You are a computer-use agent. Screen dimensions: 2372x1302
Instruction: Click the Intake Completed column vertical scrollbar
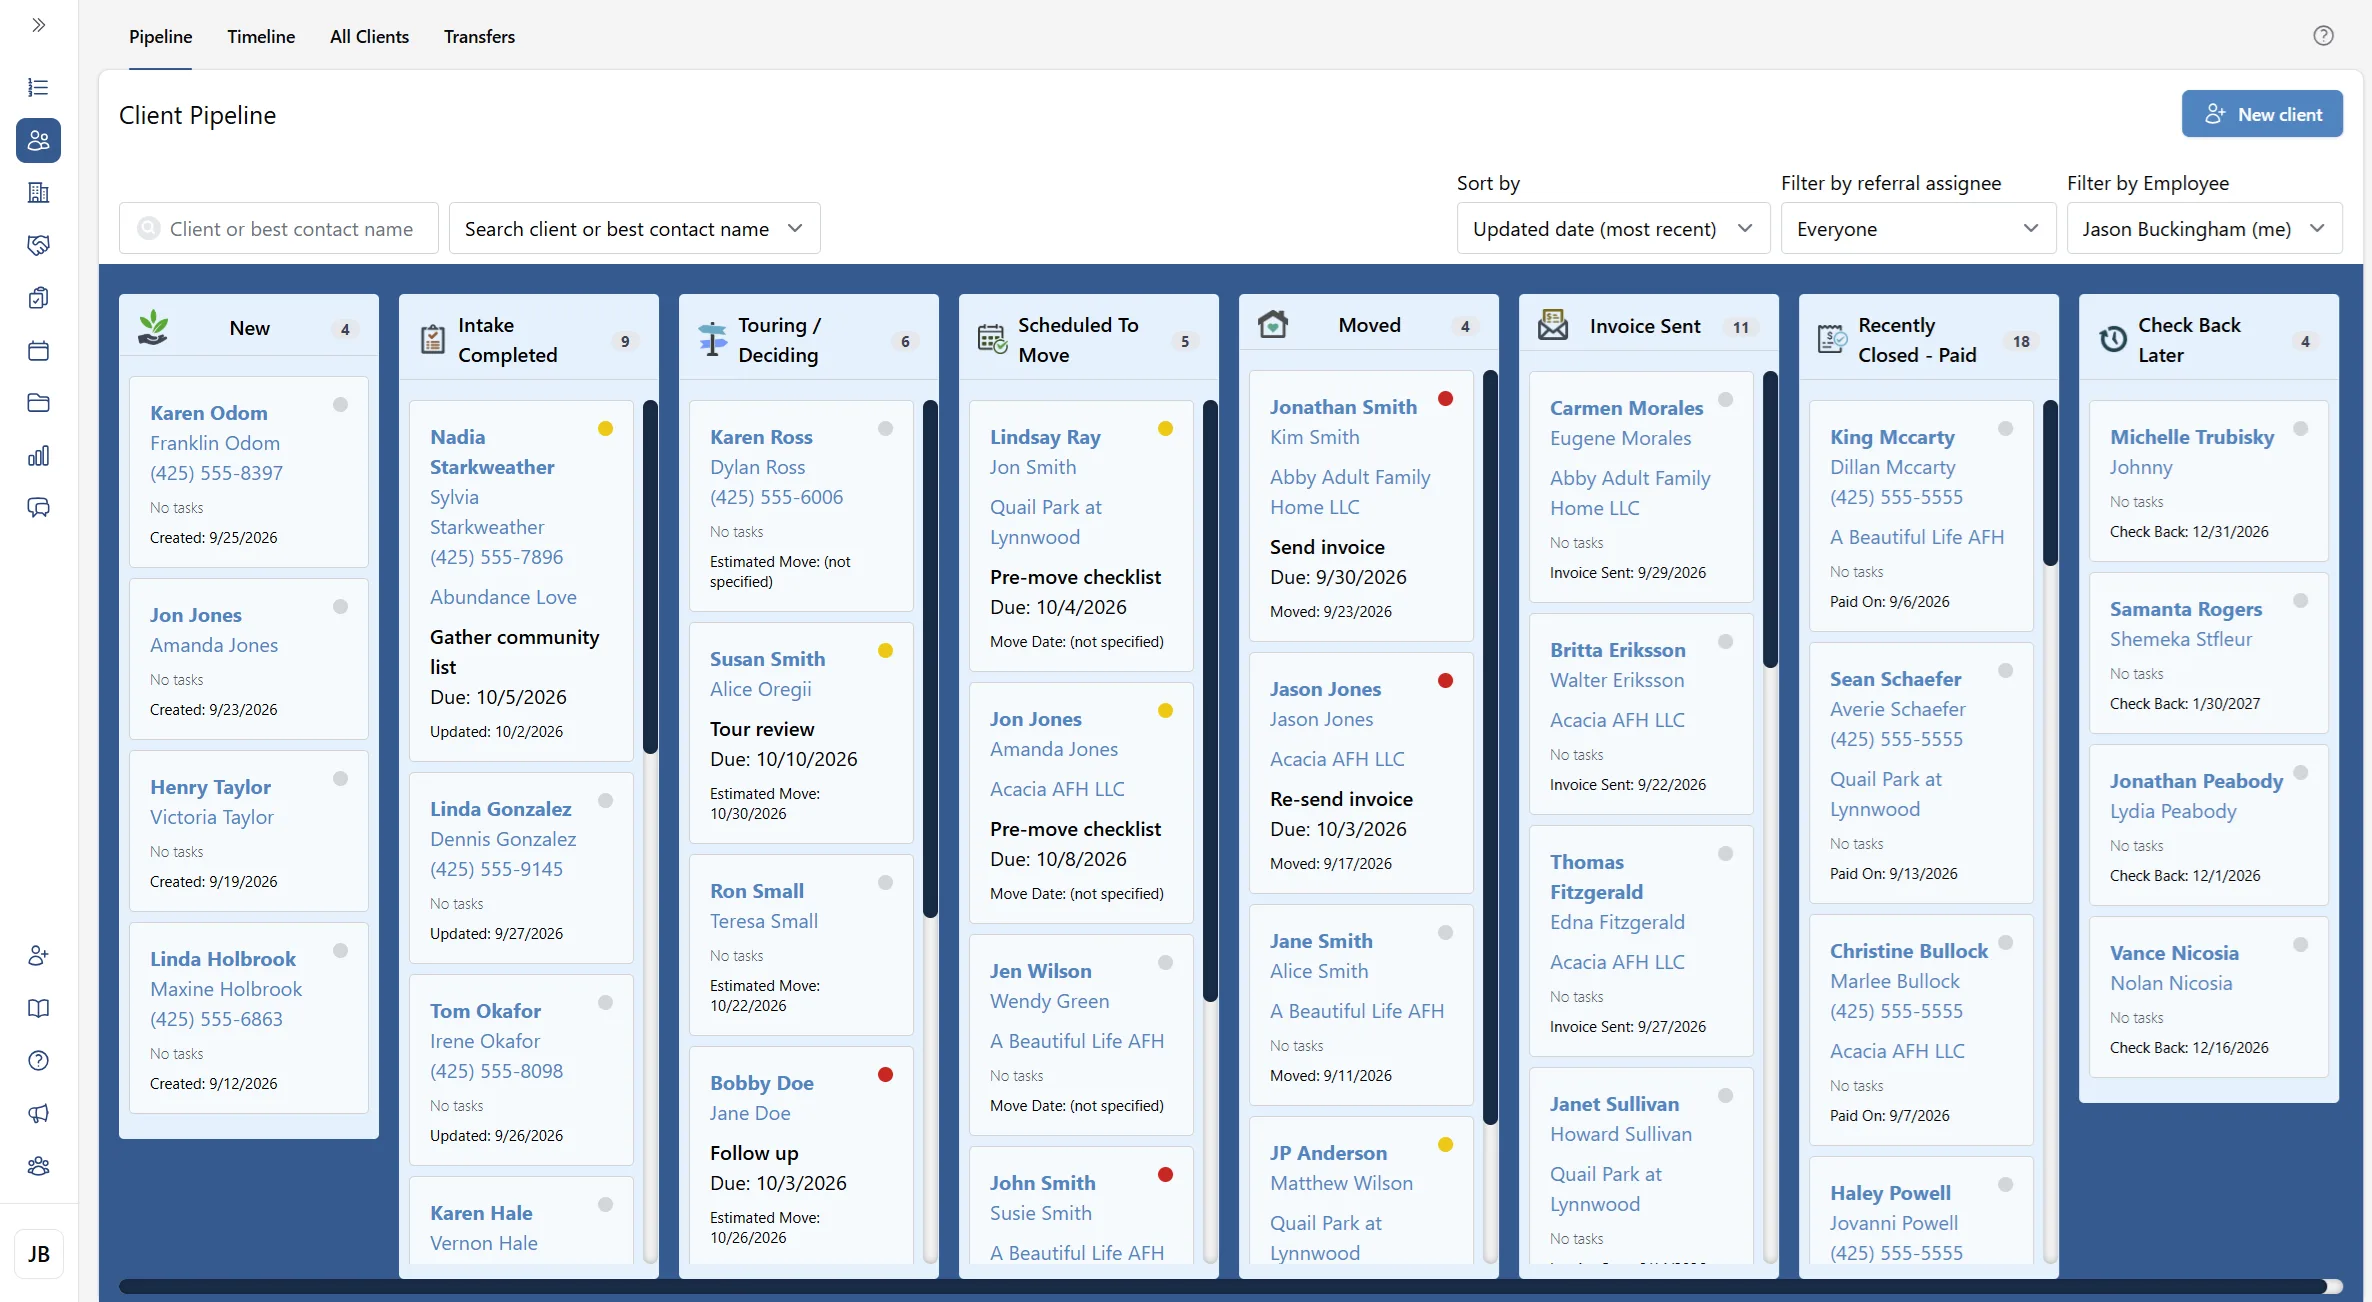650,577
